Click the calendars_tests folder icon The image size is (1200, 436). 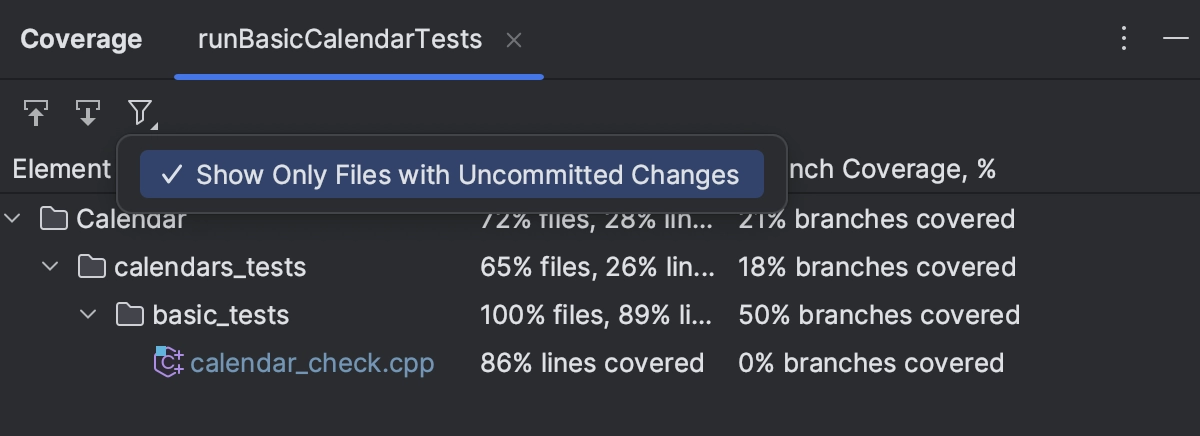tap(91, 267)
